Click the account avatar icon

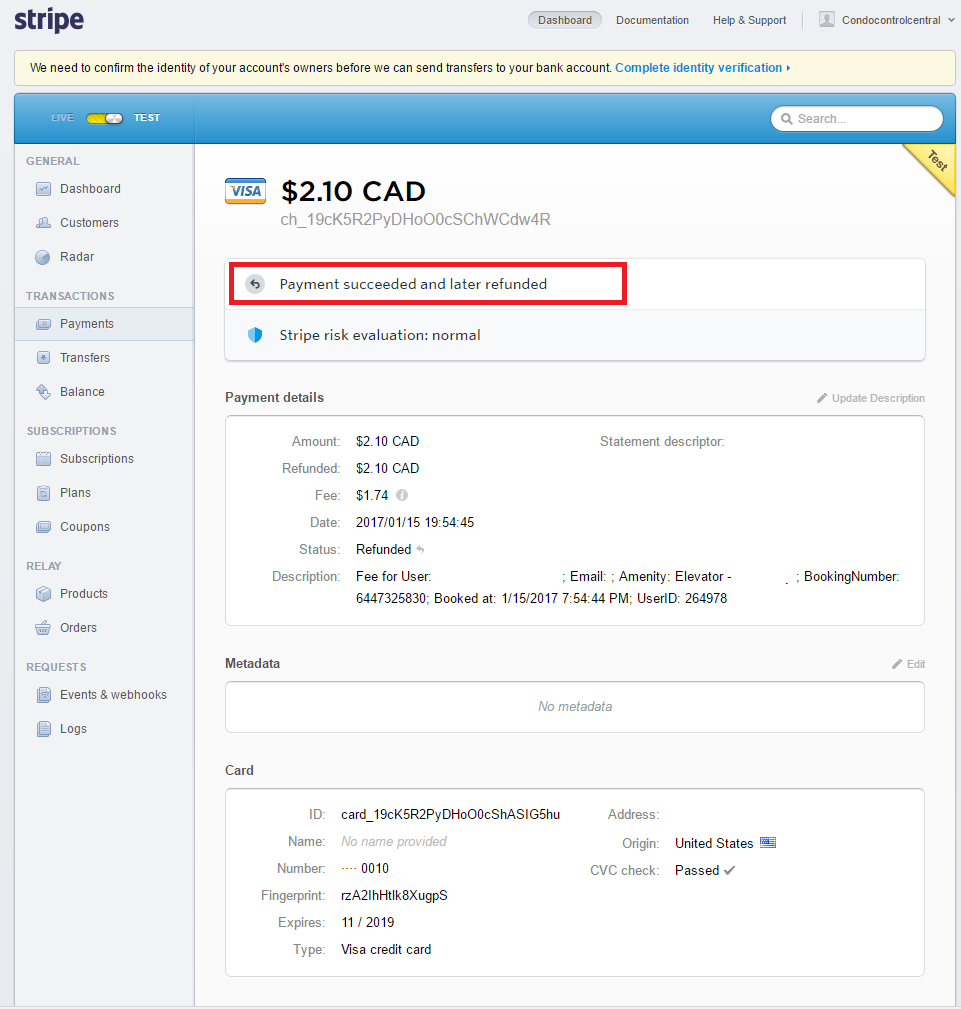pyautogui.click(x=826, y=19)
